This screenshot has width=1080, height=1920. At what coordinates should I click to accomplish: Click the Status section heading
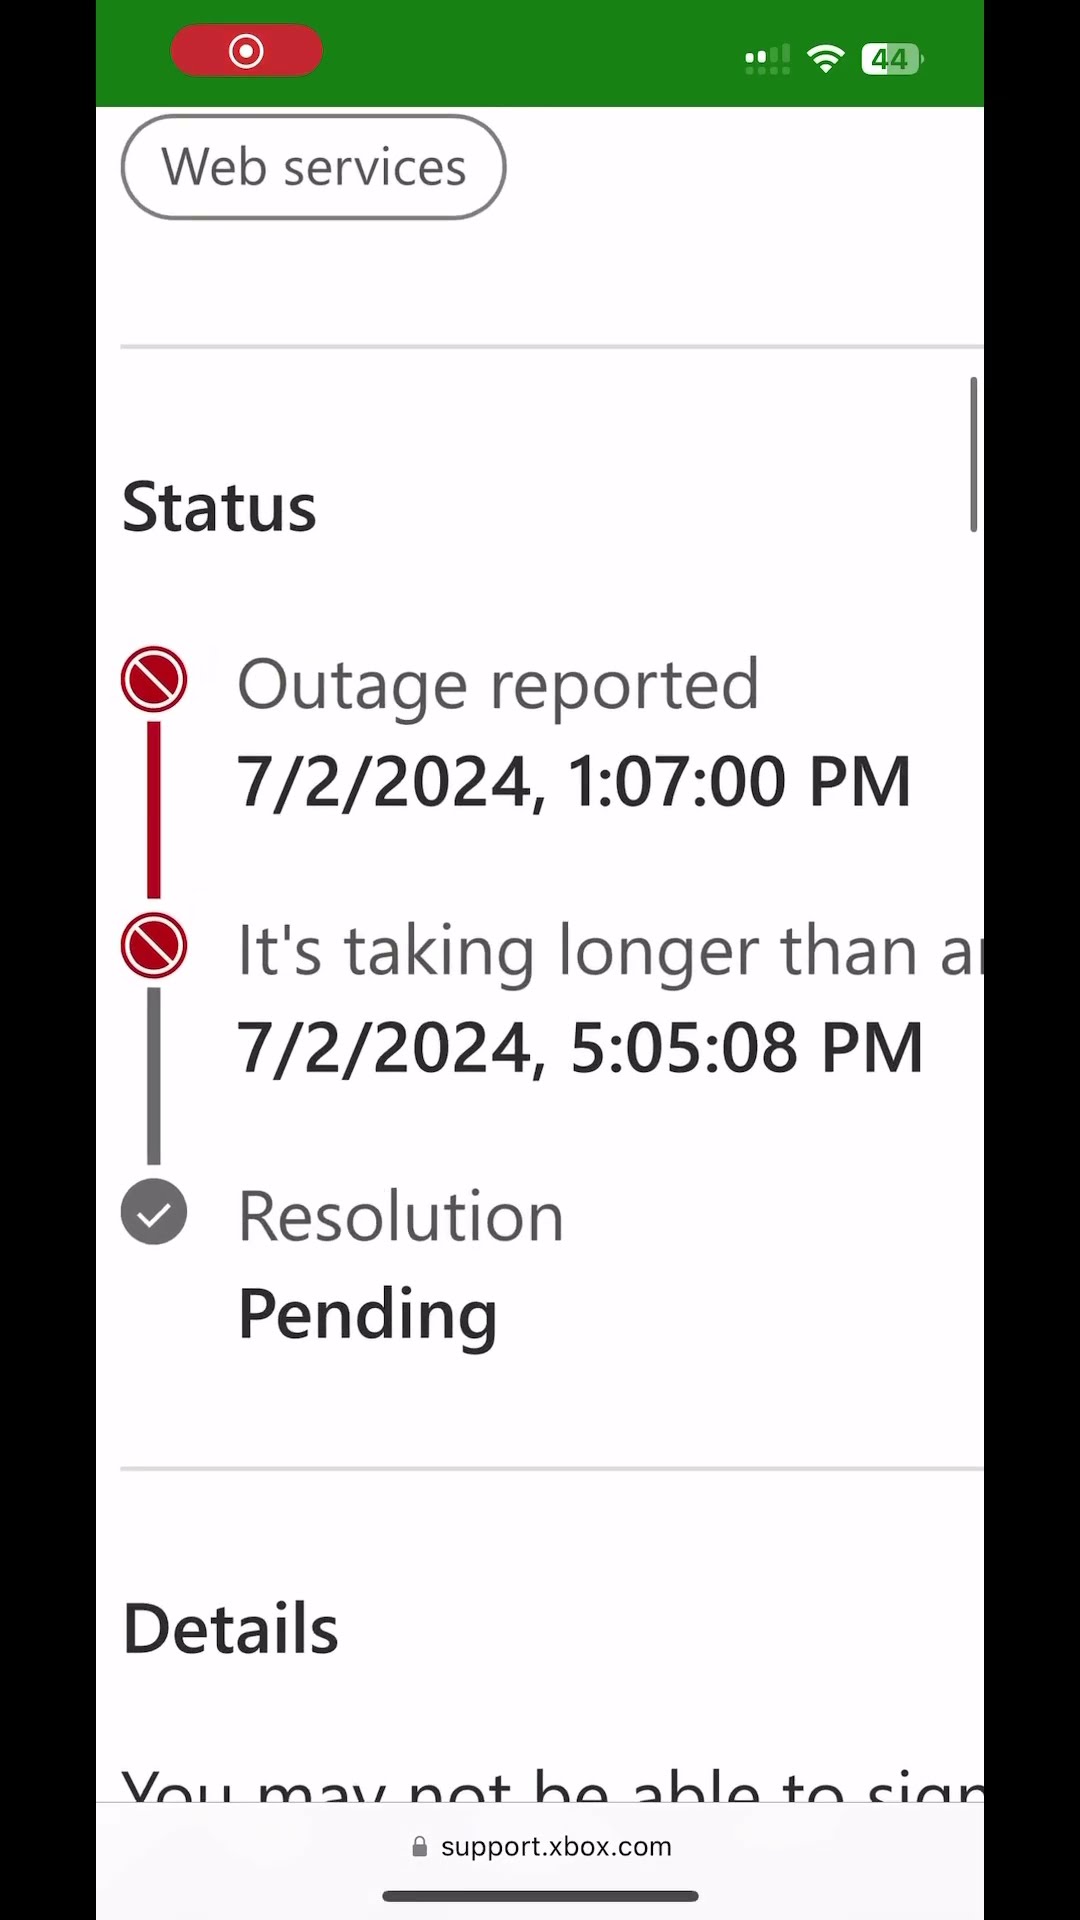tap(219, 508)
